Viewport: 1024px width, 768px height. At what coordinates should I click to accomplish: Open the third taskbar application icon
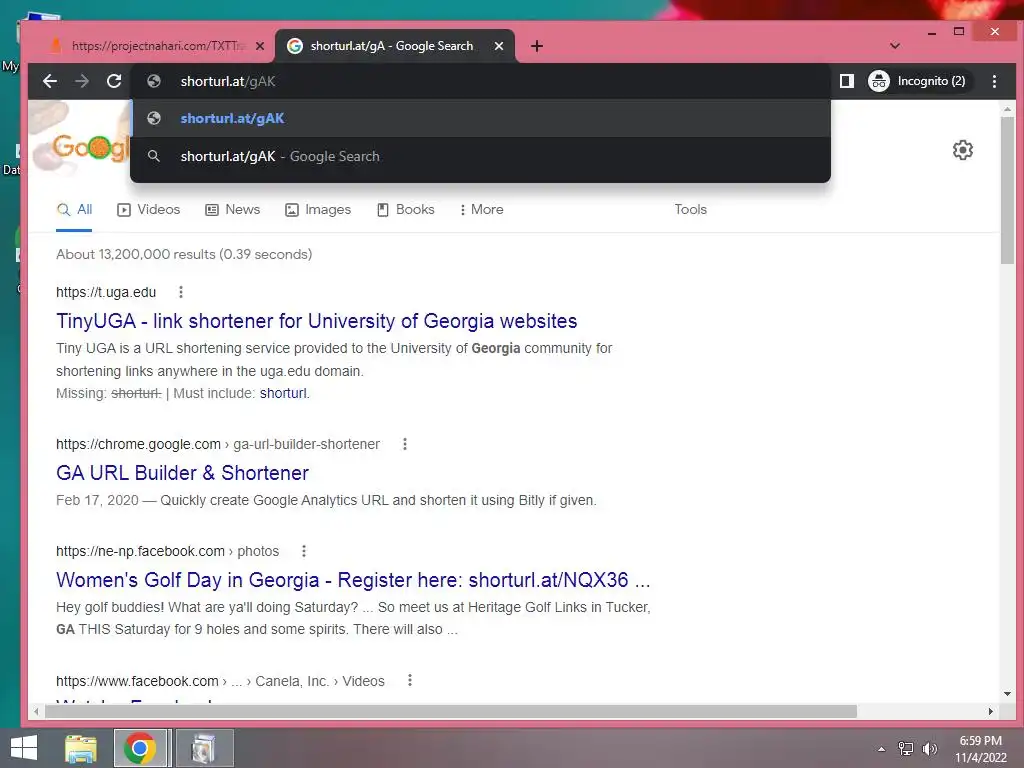point(203,748)
